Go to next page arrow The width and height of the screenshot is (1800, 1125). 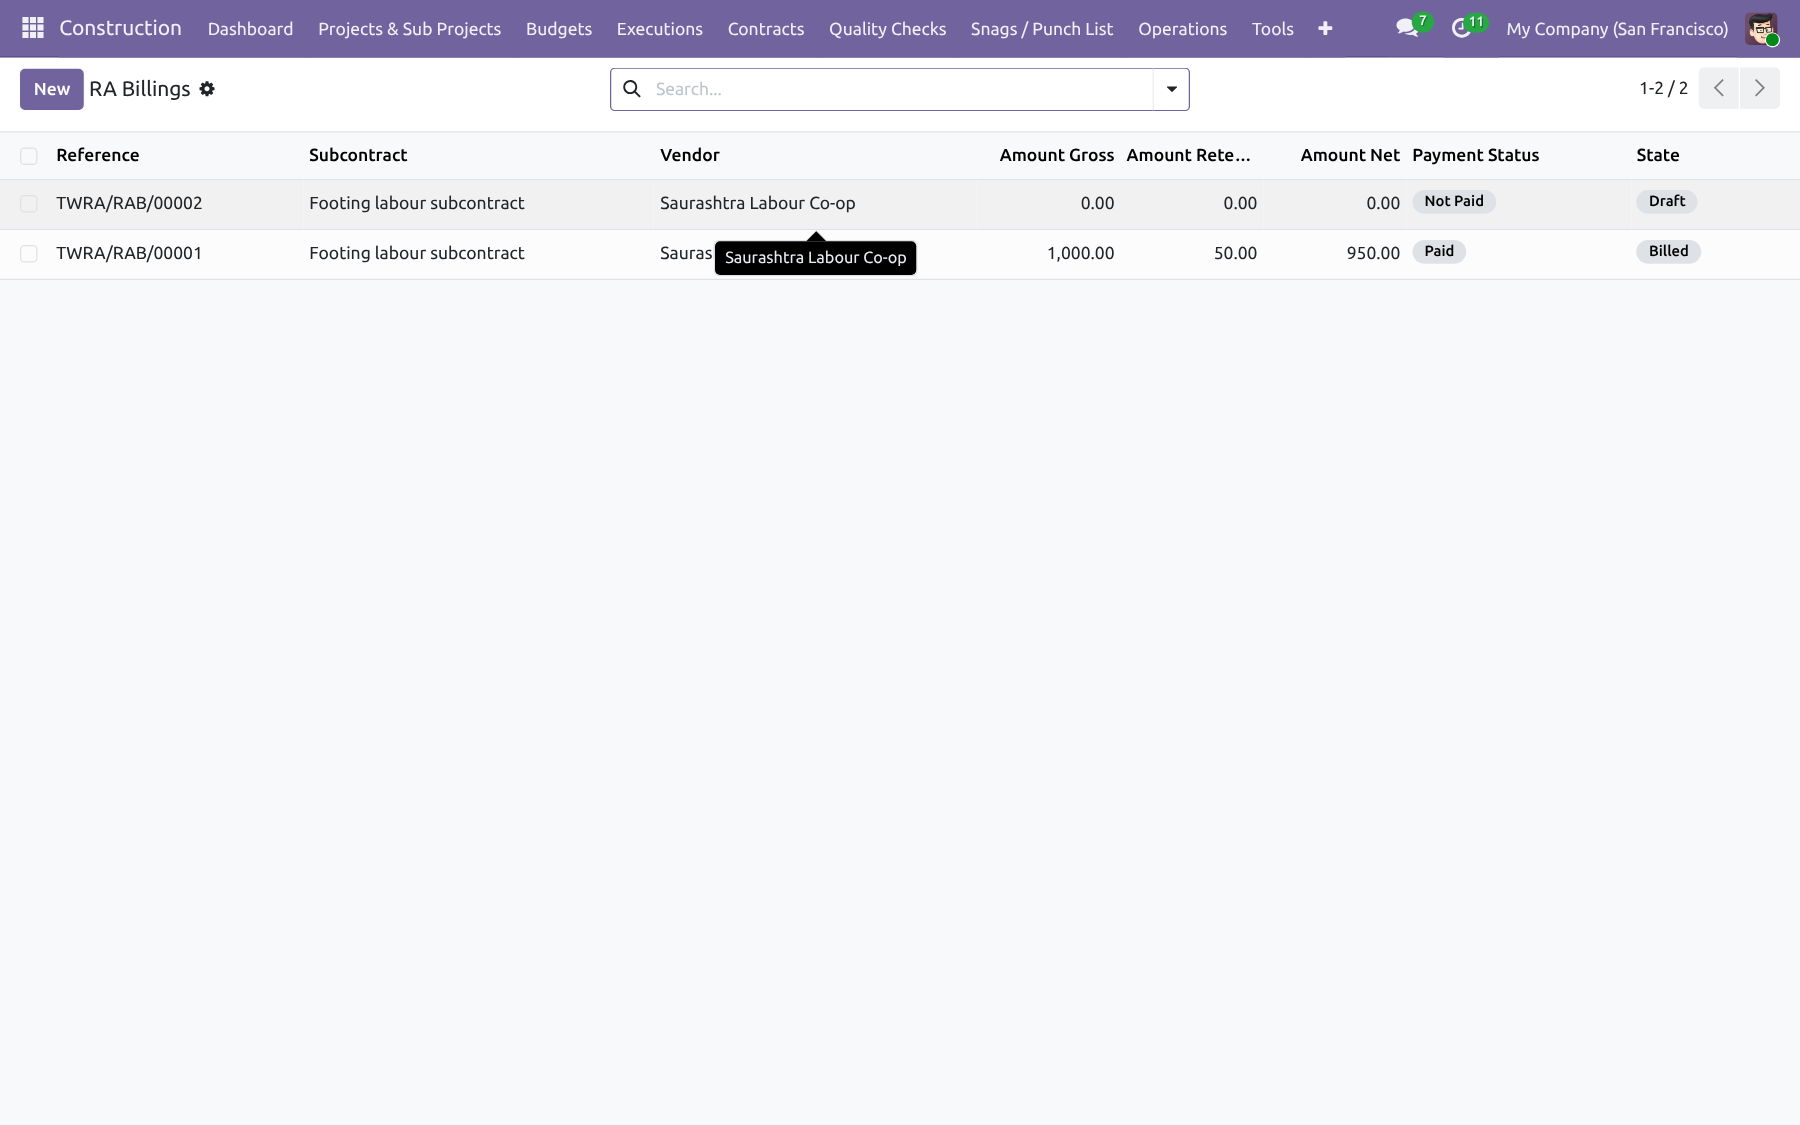[x=1760, y=88]
